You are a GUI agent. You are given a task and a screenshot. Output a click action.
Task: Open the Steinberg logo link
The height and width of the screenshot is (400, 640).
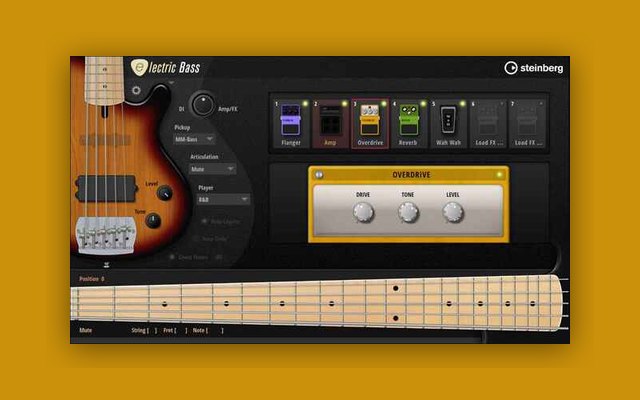534,68
